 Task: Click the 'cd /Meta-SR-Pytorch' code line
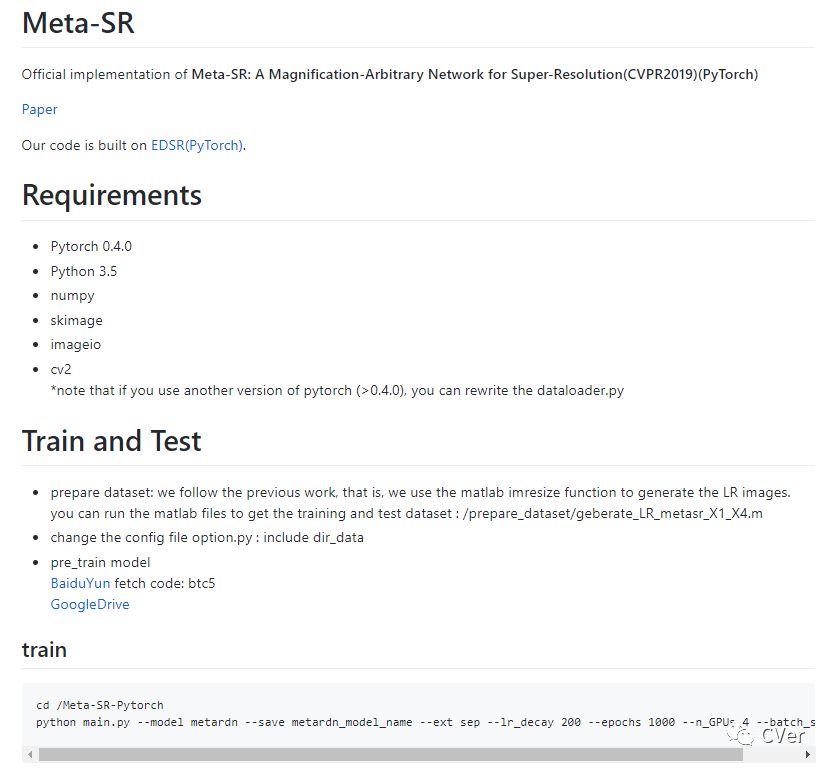pyautogui.click(x=99, y=705)
